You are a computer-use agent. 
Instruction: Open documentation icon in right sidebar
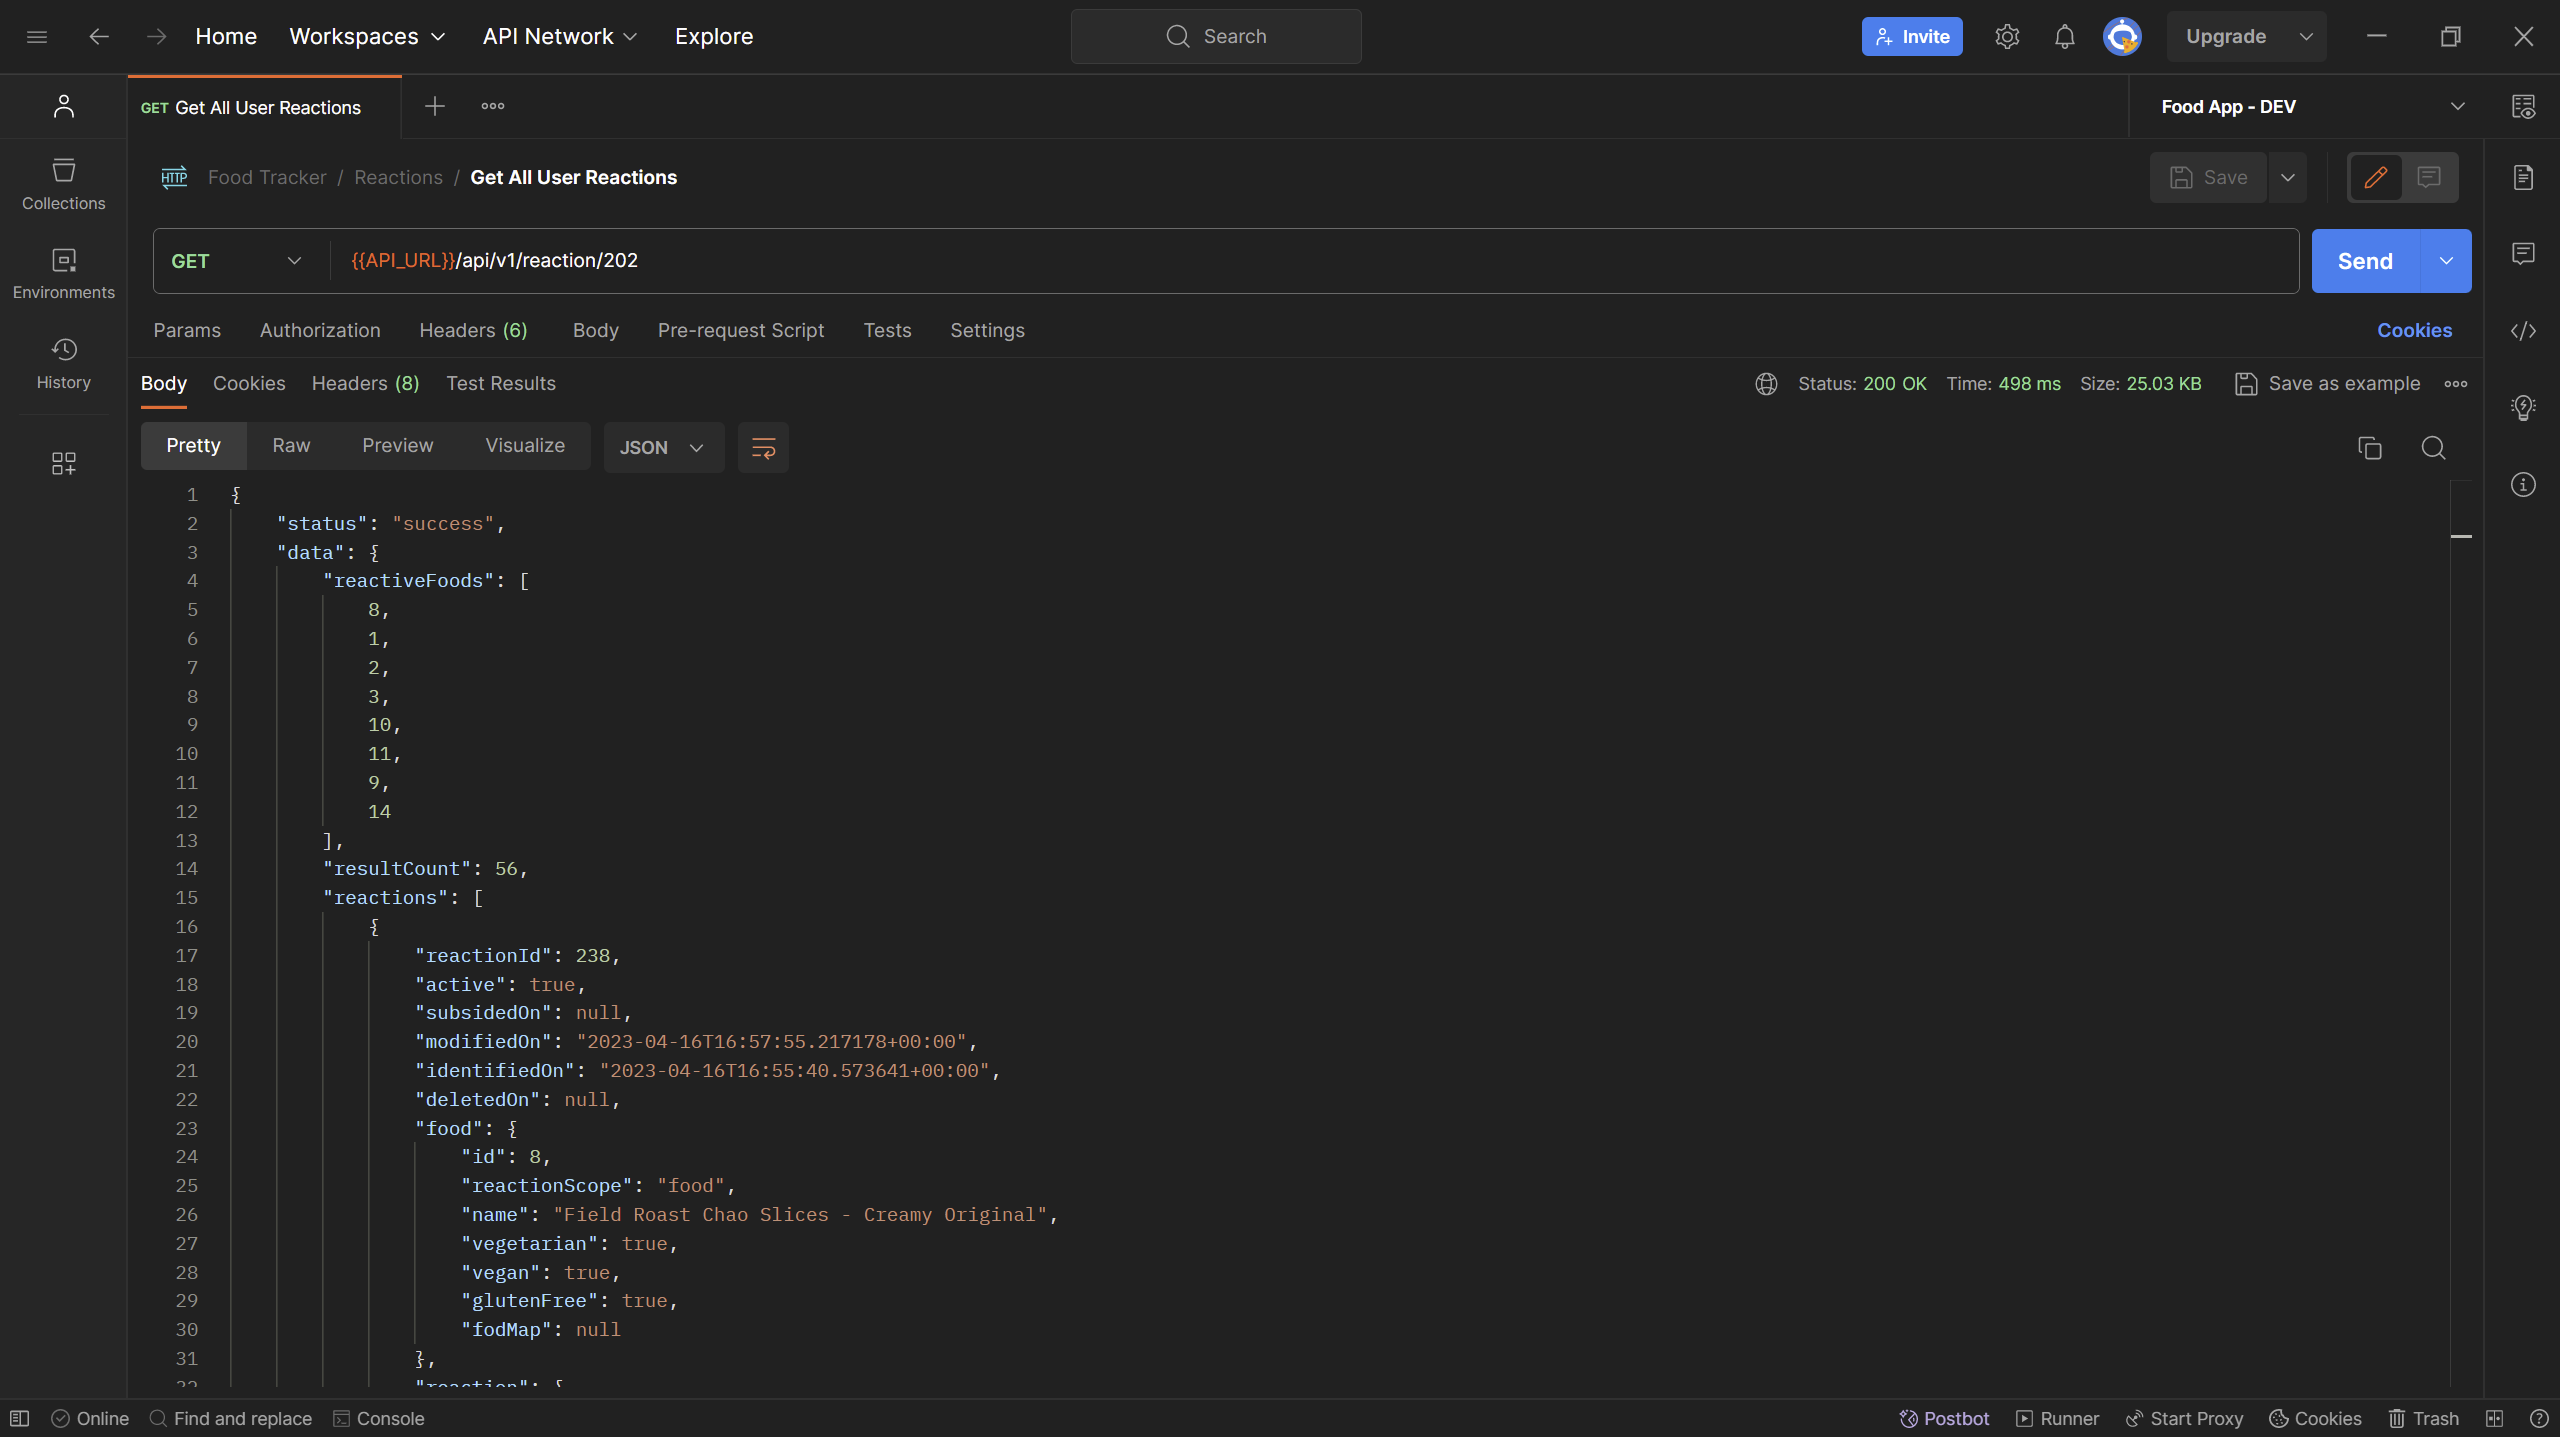pyautogui.click(x=2523, y=177)
